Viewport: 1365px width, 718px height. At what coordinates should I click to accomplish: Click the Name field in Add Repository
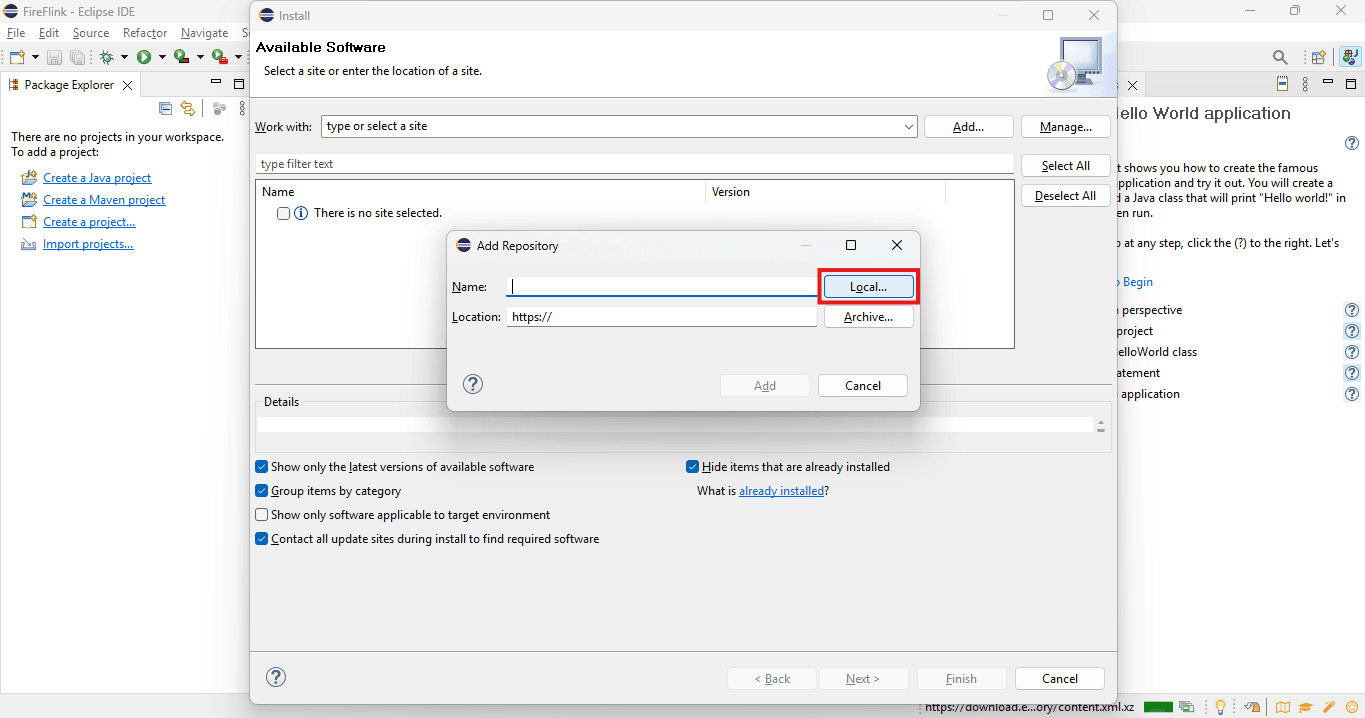click(662, 286)
